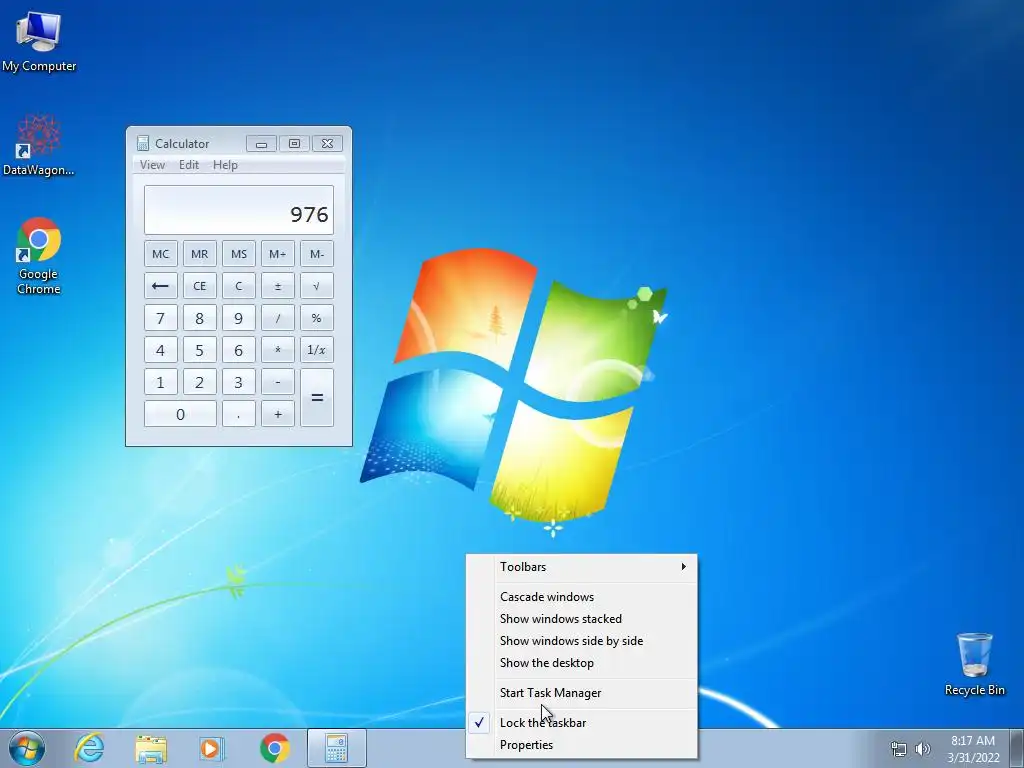Toggle Lock the taskbar option
This screenshot has width=1024, height=768.
pyautogui.click(x=582, y=723)
